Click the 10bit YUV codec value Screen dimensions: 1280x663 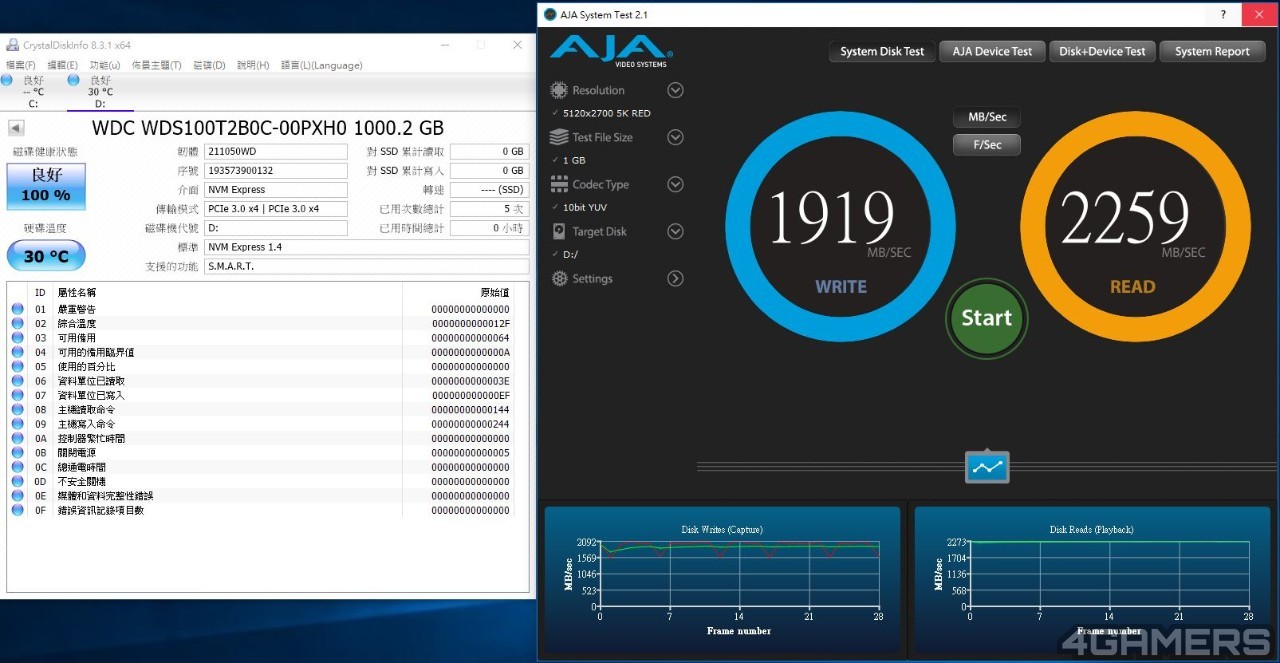pyautogui.click(x=585, y=208)
